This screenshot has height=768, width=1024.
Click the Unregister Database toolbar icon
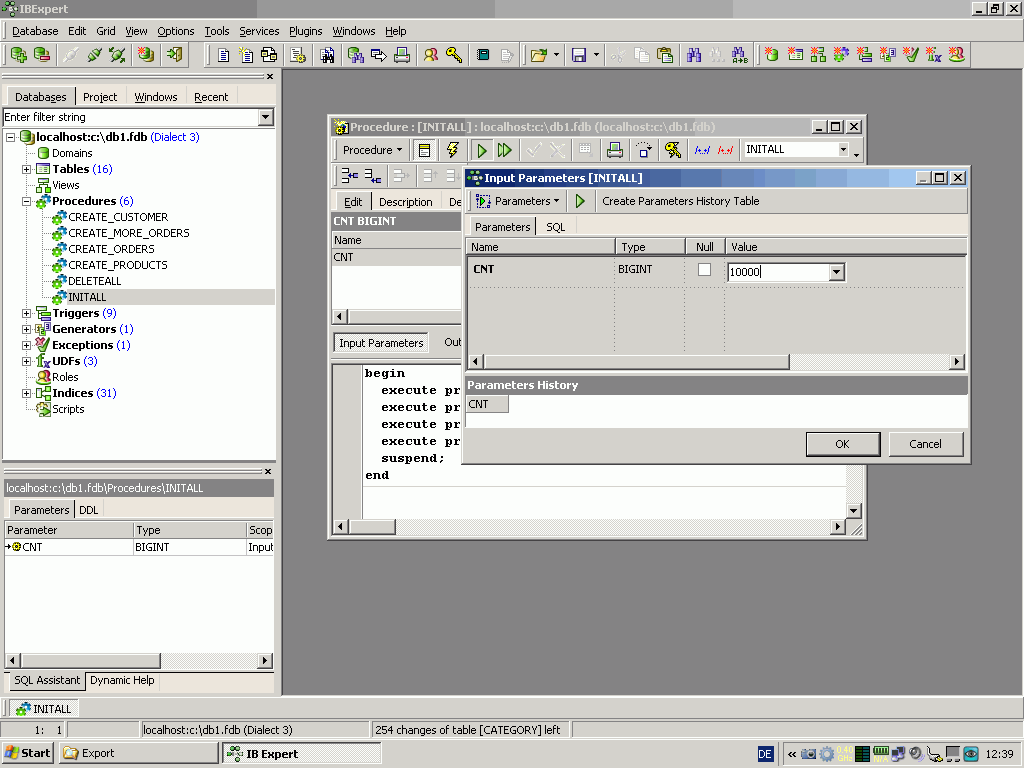(x=42, y=55)
